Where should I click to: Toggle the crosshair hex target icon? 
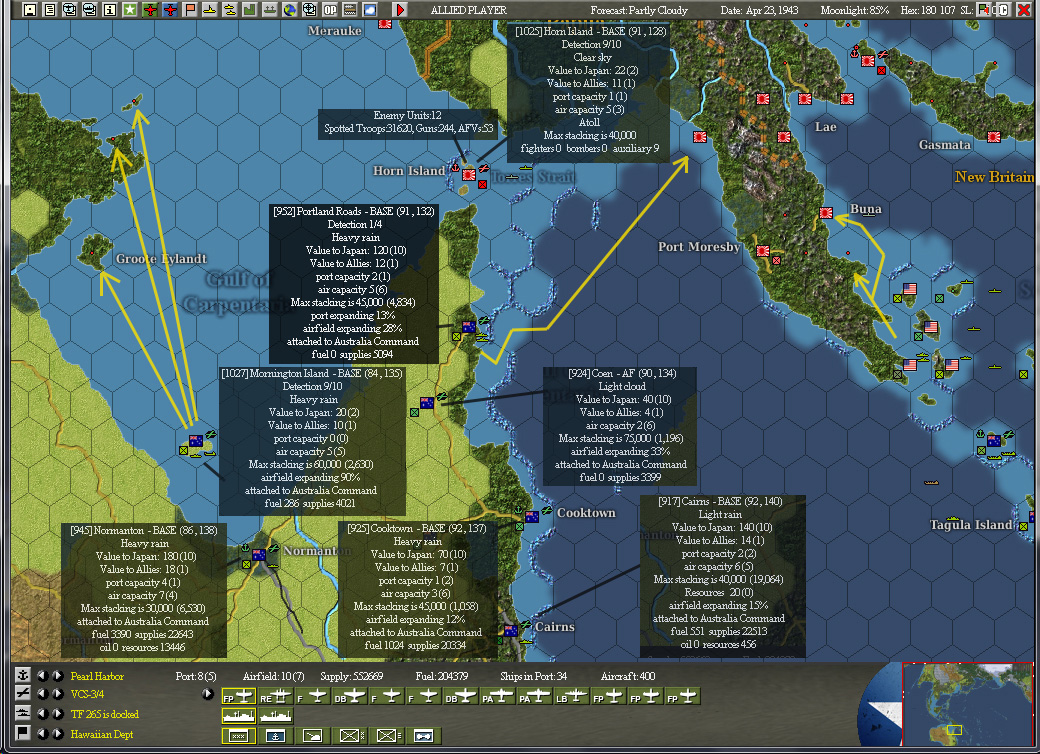click(x=310, y=9)
